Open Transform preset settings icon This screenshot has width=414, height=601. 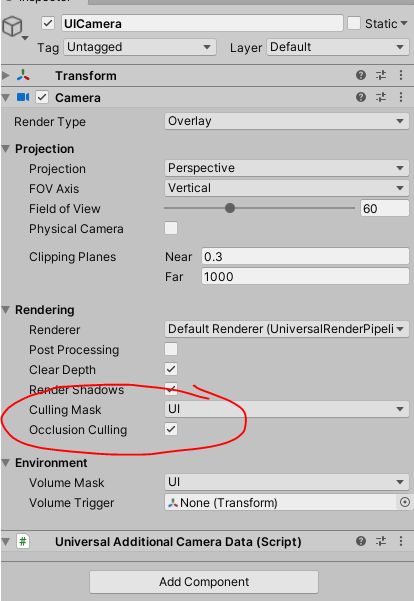[x=381, y=75]
